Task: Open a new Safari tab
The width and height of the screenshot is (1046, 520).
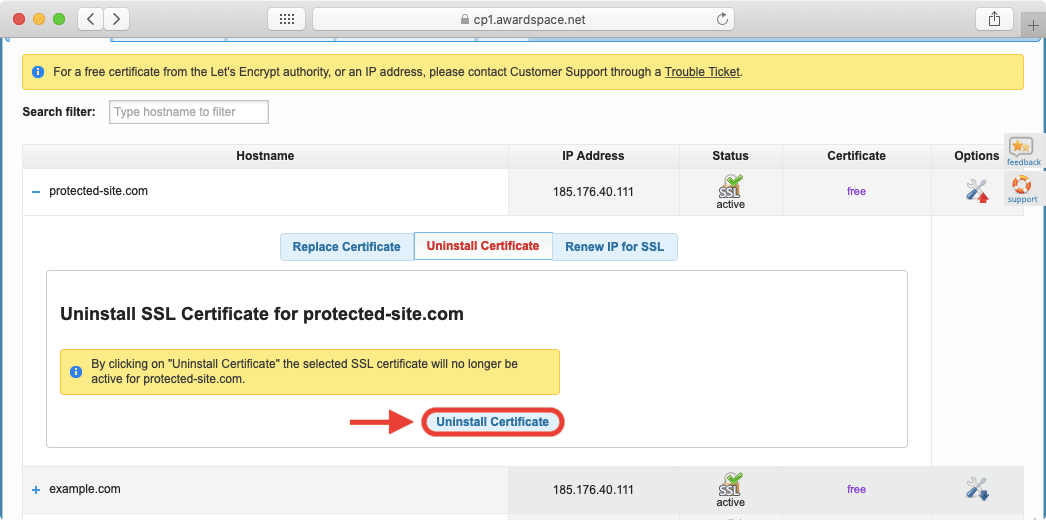Action: (x=1033, y=26)
